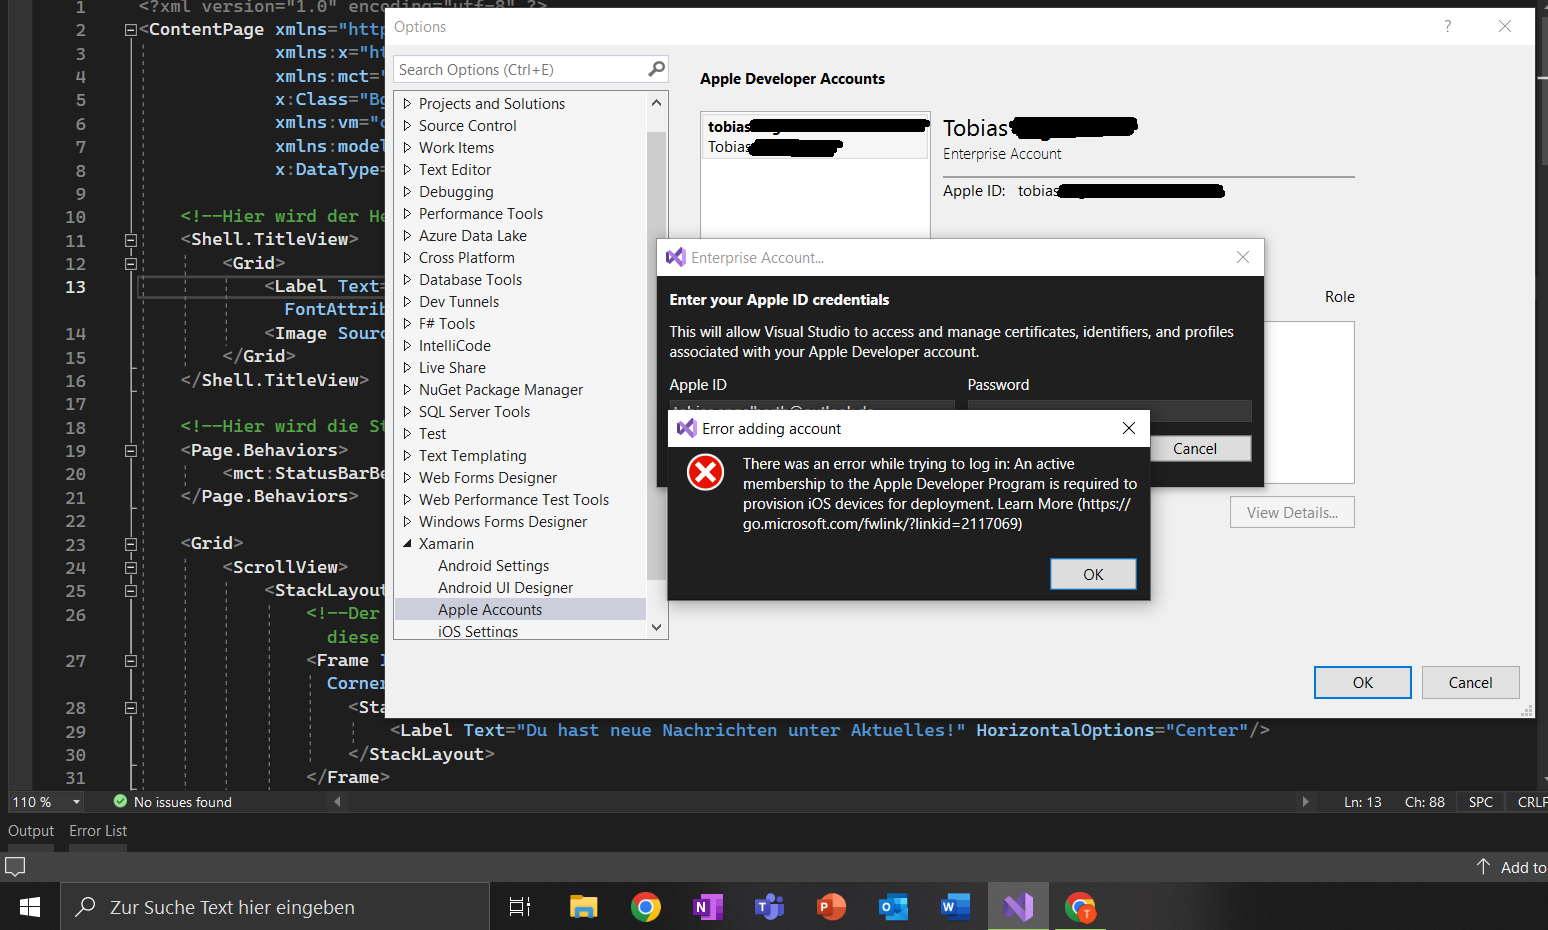Click the View Details button
The image size is (1548, 930).
[x=1292, y=512]
